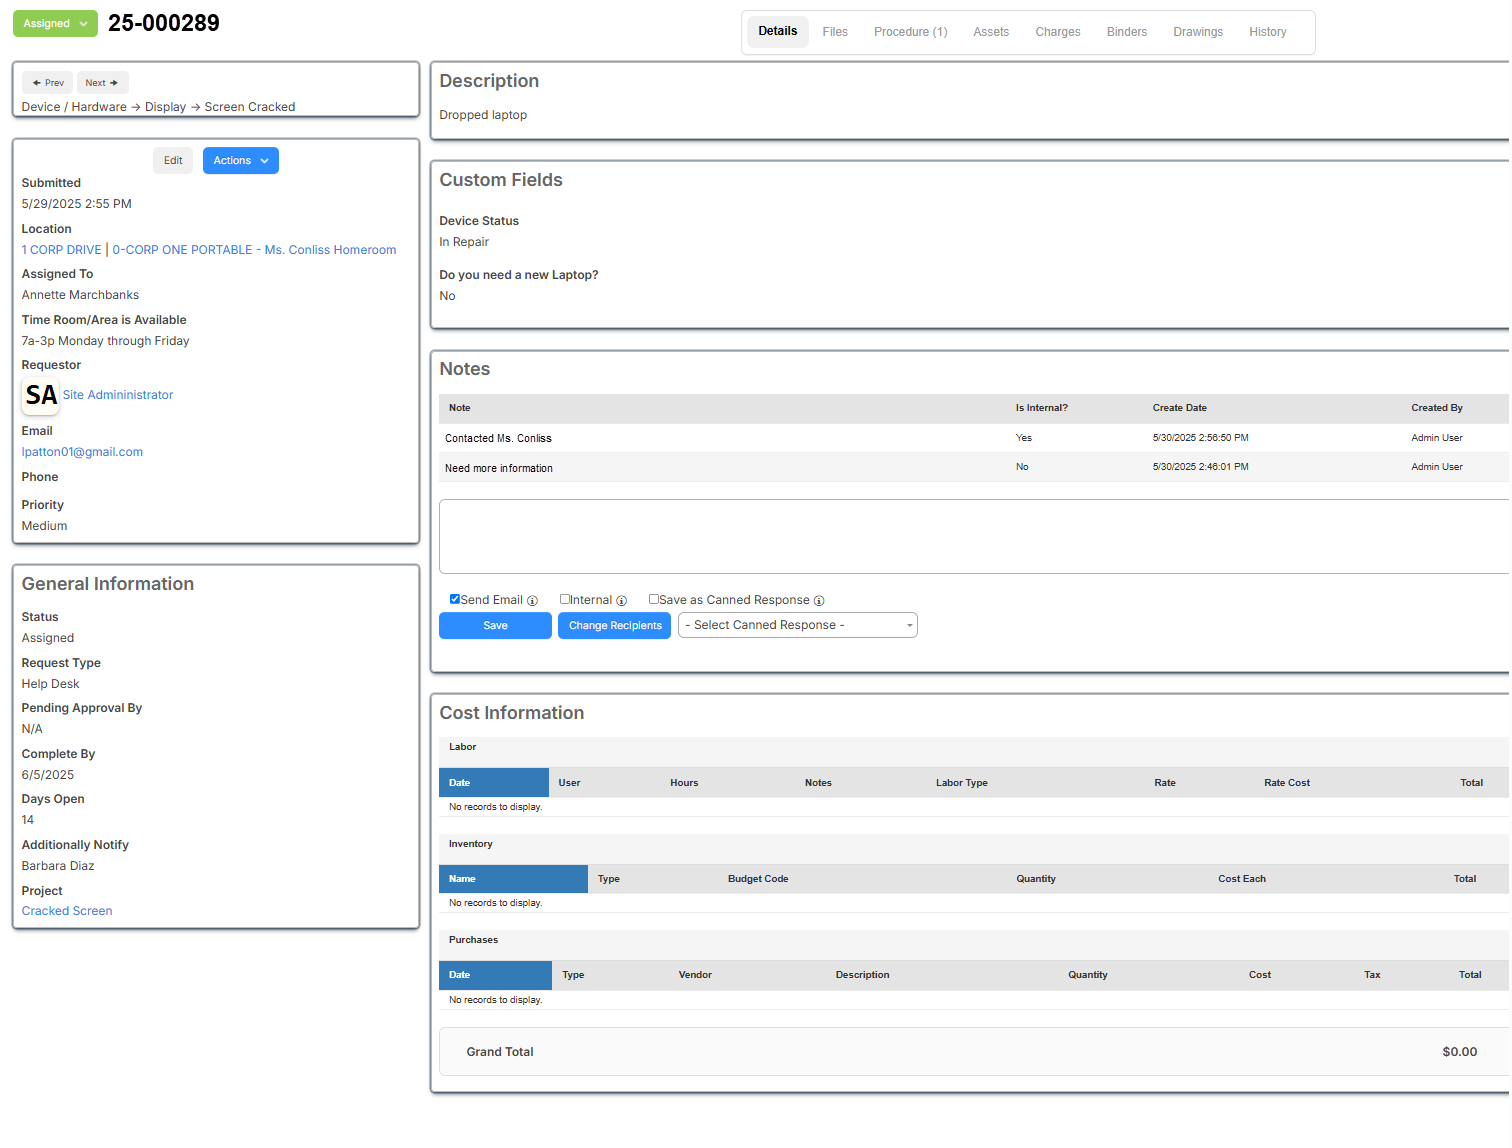Viewport: 1512px width, 1148px height.
Task: Click the Cost Each column header
Action: (1242, 879)
